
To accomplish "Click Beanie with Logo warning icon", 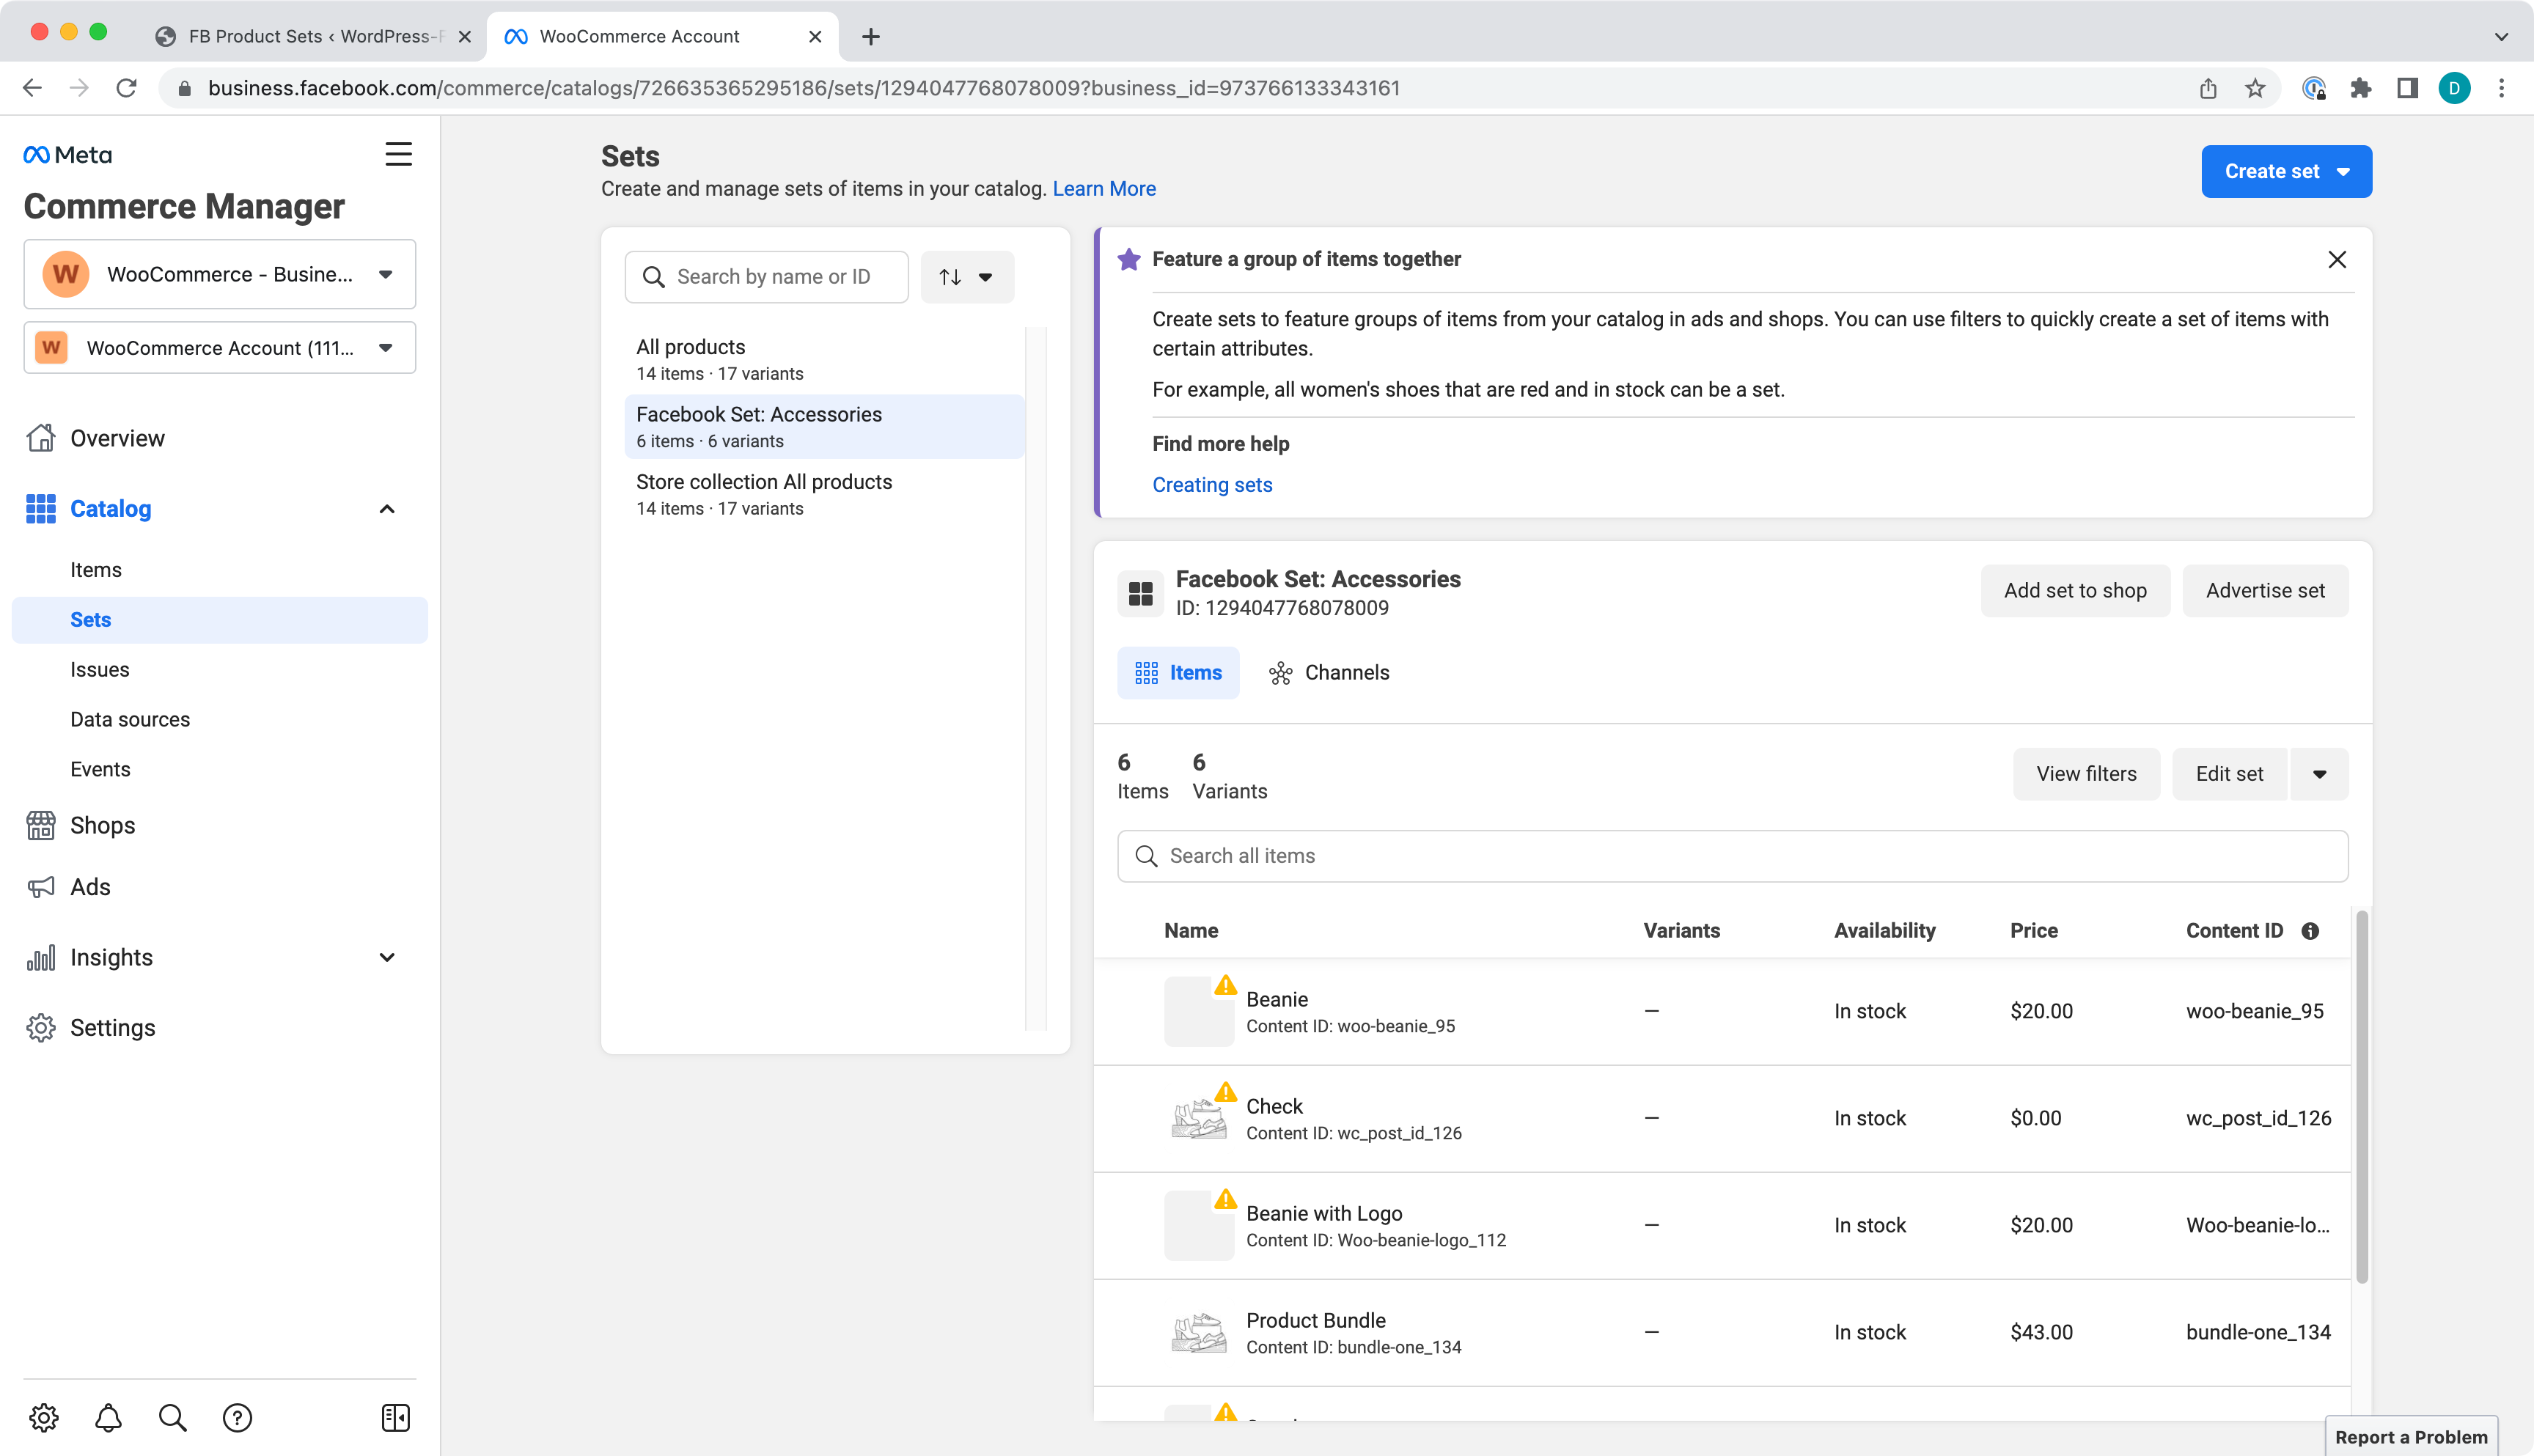I will point(1225,1199).
